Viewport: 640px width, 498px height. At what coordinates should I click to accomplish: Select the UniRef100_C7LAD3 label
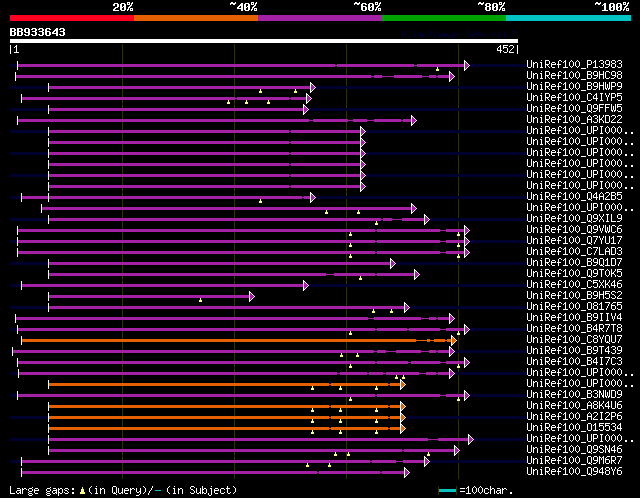click(x=574, y=251)
